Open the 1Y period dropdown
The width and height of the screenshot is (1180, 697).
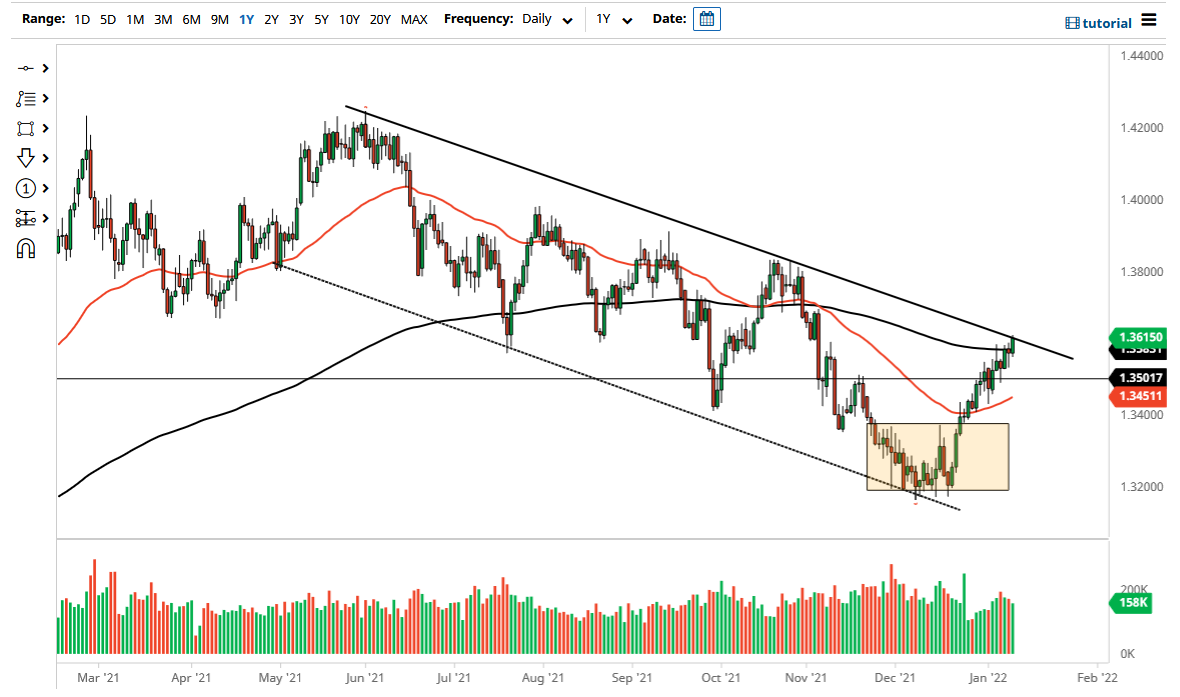tap(616, 19)
